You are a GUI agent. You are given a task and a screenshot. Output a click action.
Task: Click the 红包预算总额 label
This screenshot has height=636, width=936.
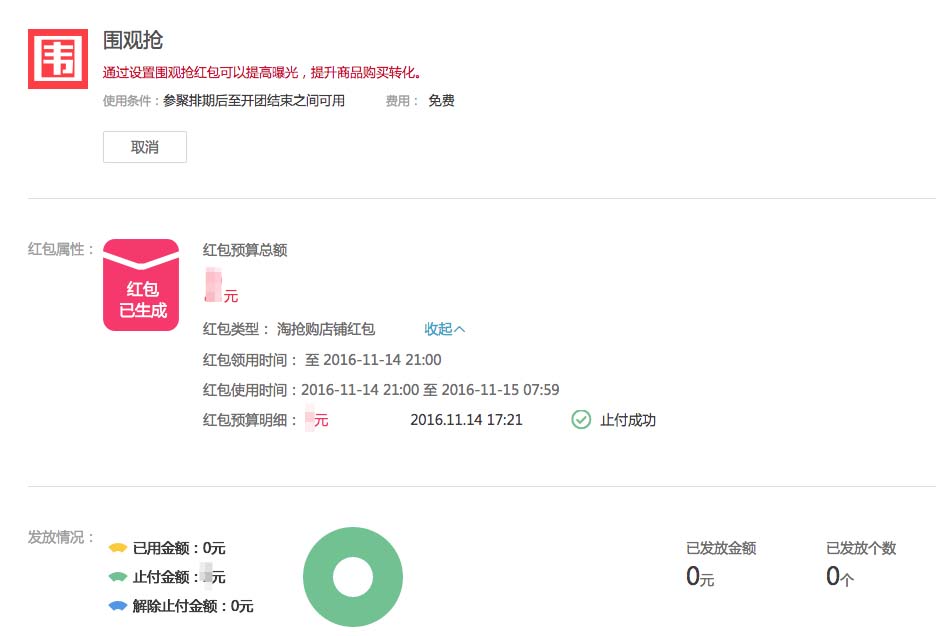[x=245, y=250]
